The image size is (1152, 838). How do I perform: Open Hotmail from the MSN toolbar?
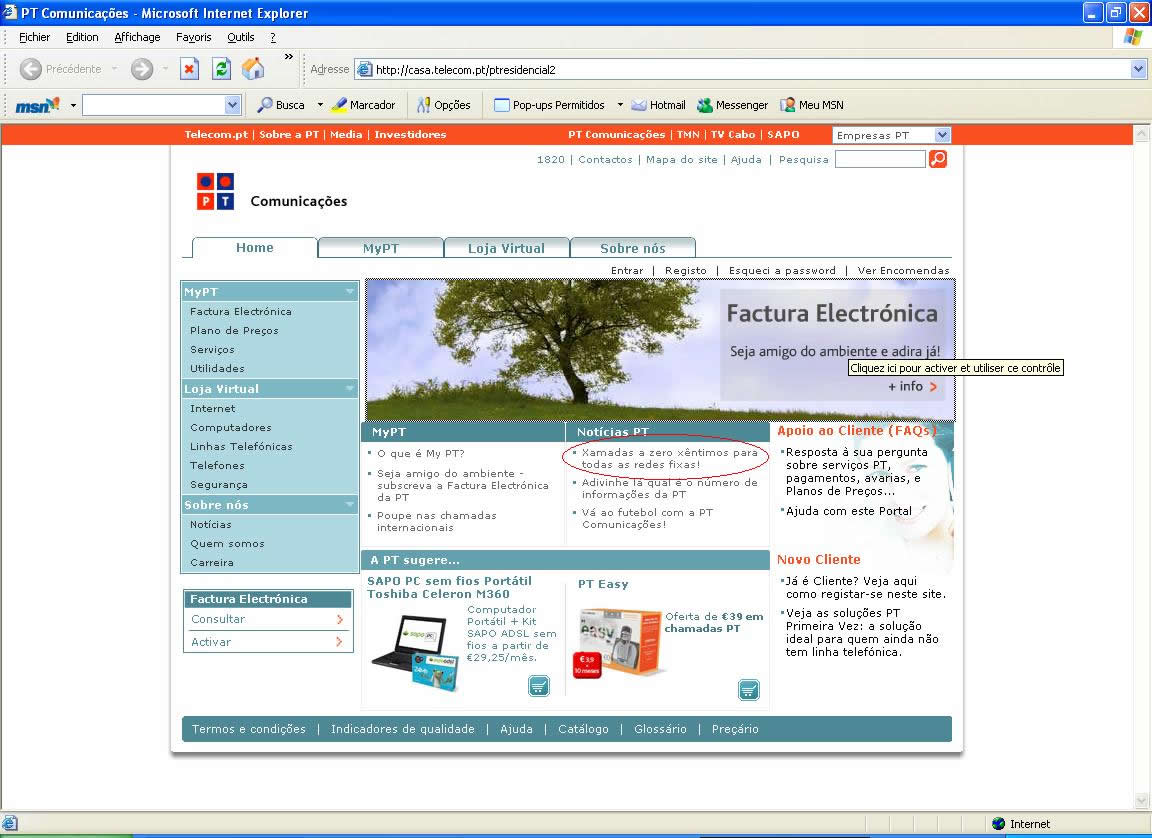[x=659, y=105]
